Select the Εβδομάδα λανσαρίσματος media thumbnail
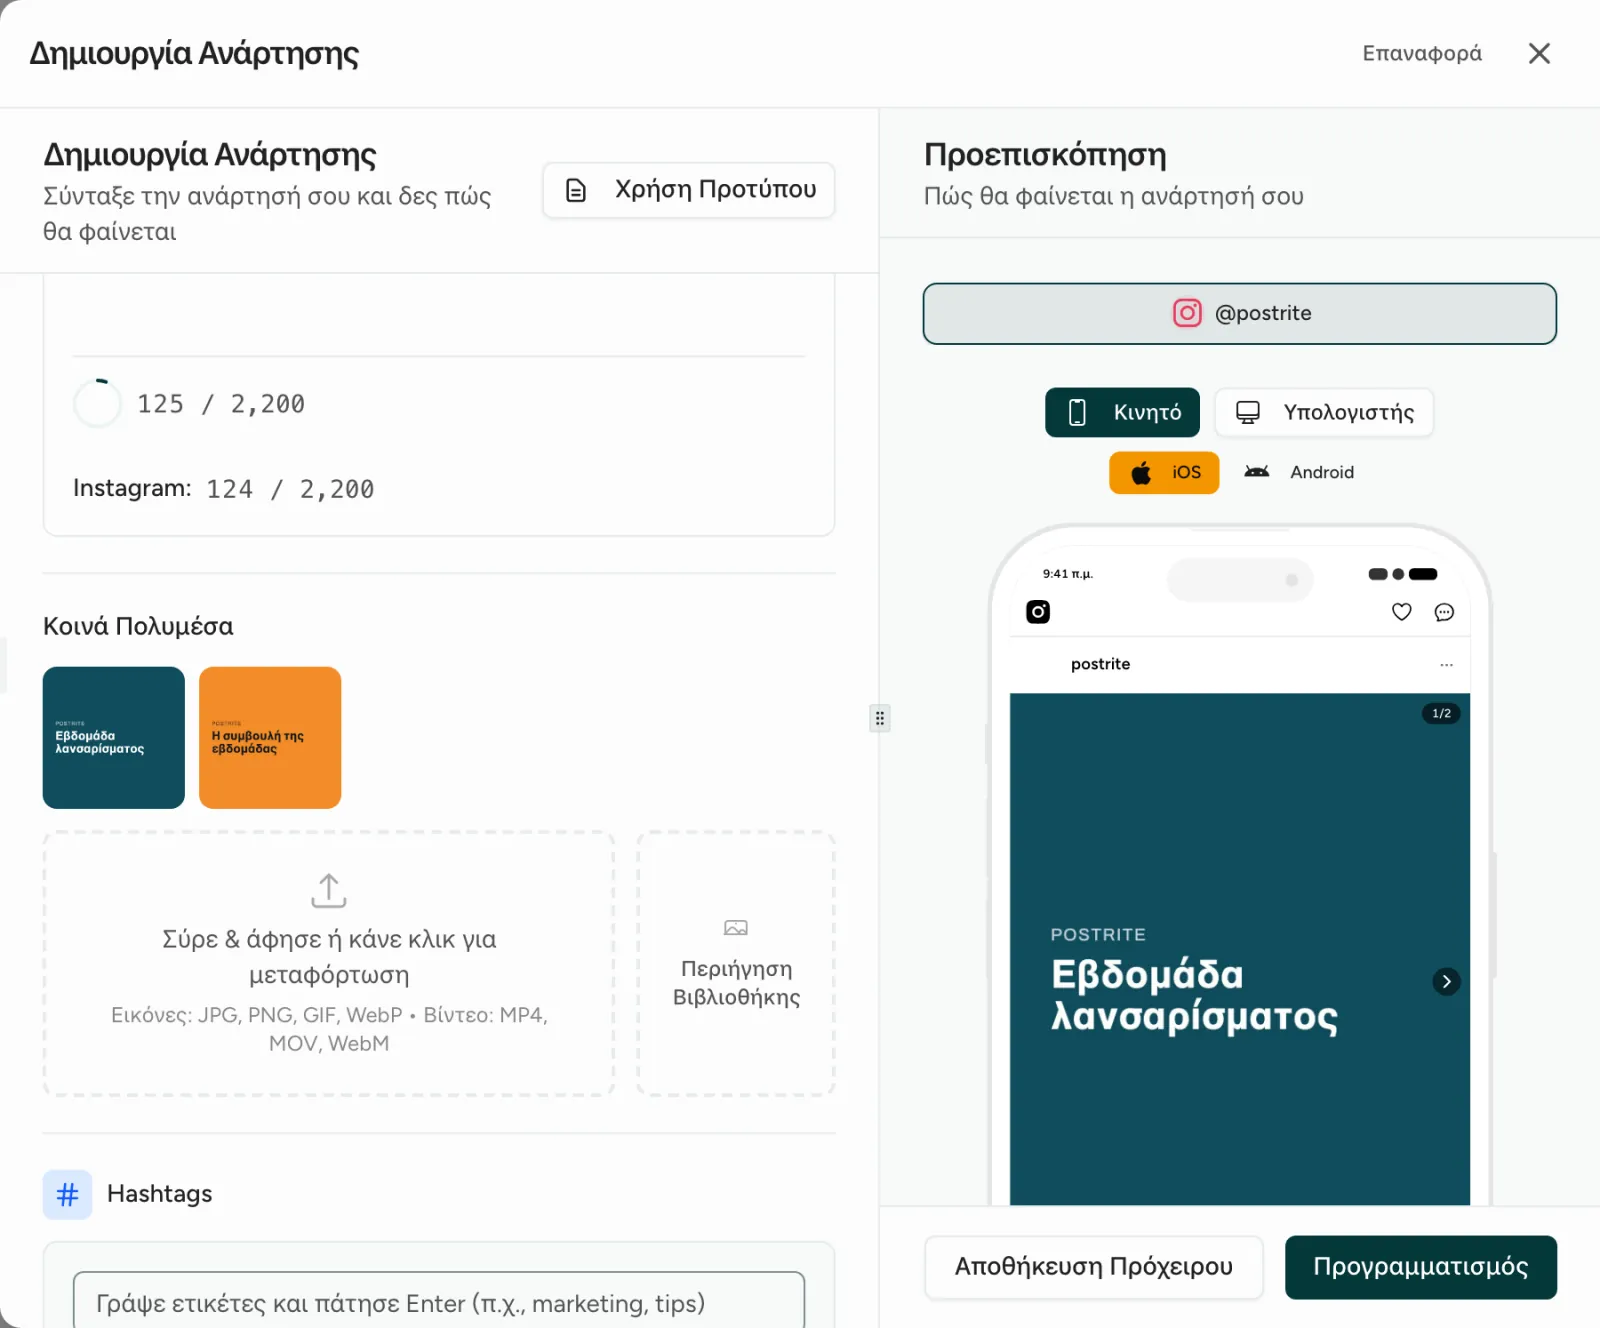This screenshot has width=1600, height=1328. pyautogui.click(x=114, y=738)
